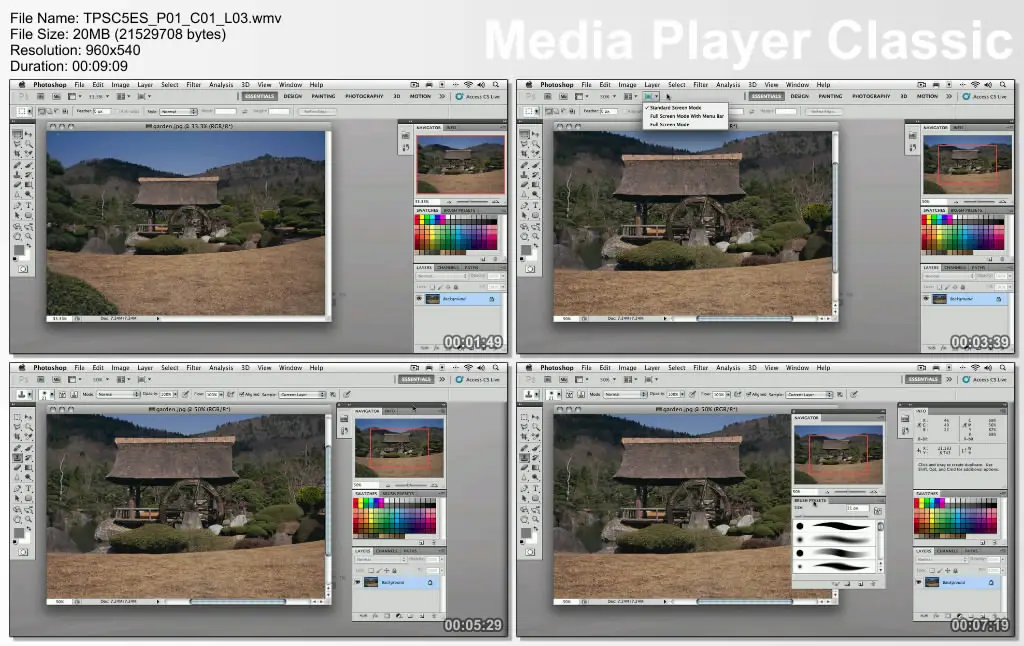Viewport: 1024px width, 646px height.
Task: Open the Window menu in the 00:05:29 frame
Action: point(290,368)
